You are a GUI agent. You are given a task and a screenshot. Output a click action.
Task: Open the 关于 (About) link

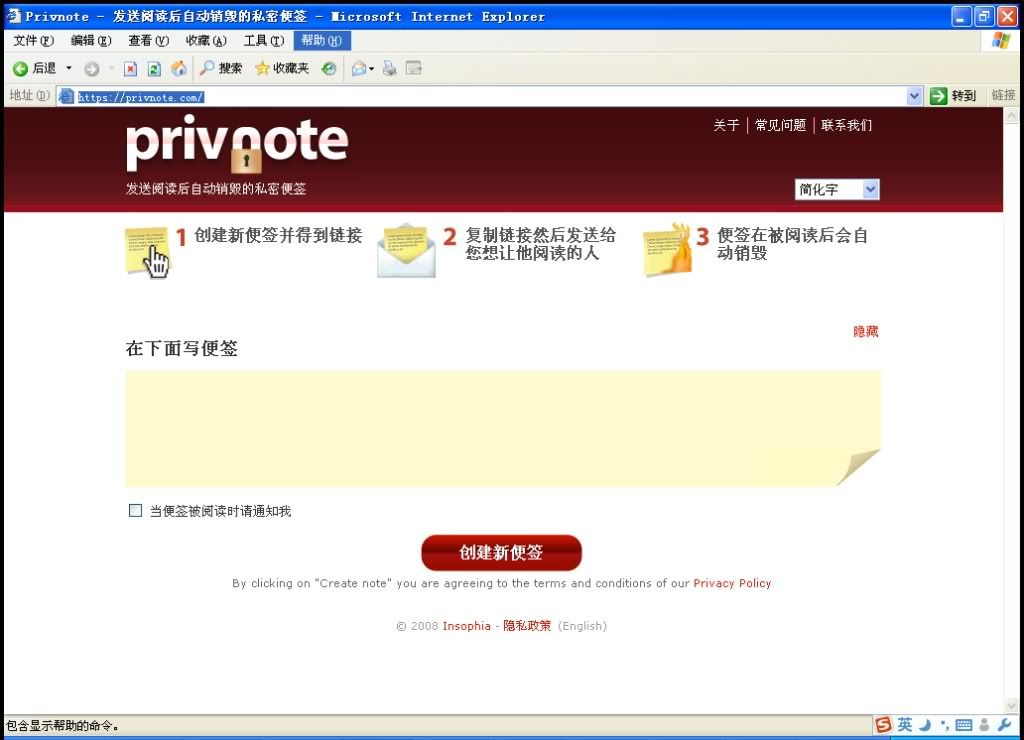click(x=726, y=125)
